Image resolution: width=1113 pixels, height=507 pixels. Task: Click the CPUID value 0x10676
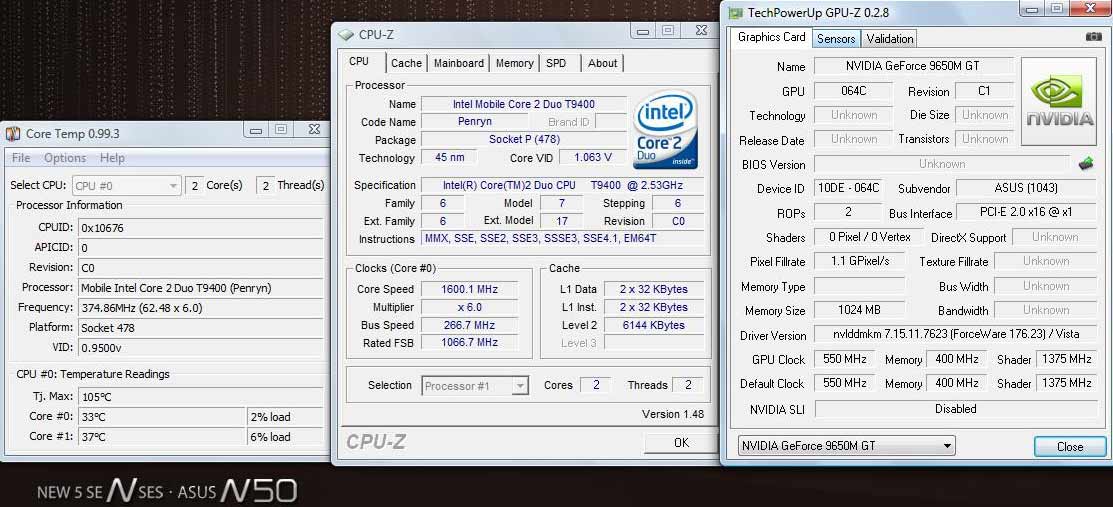pyautogui.click(x=200, y=228)
